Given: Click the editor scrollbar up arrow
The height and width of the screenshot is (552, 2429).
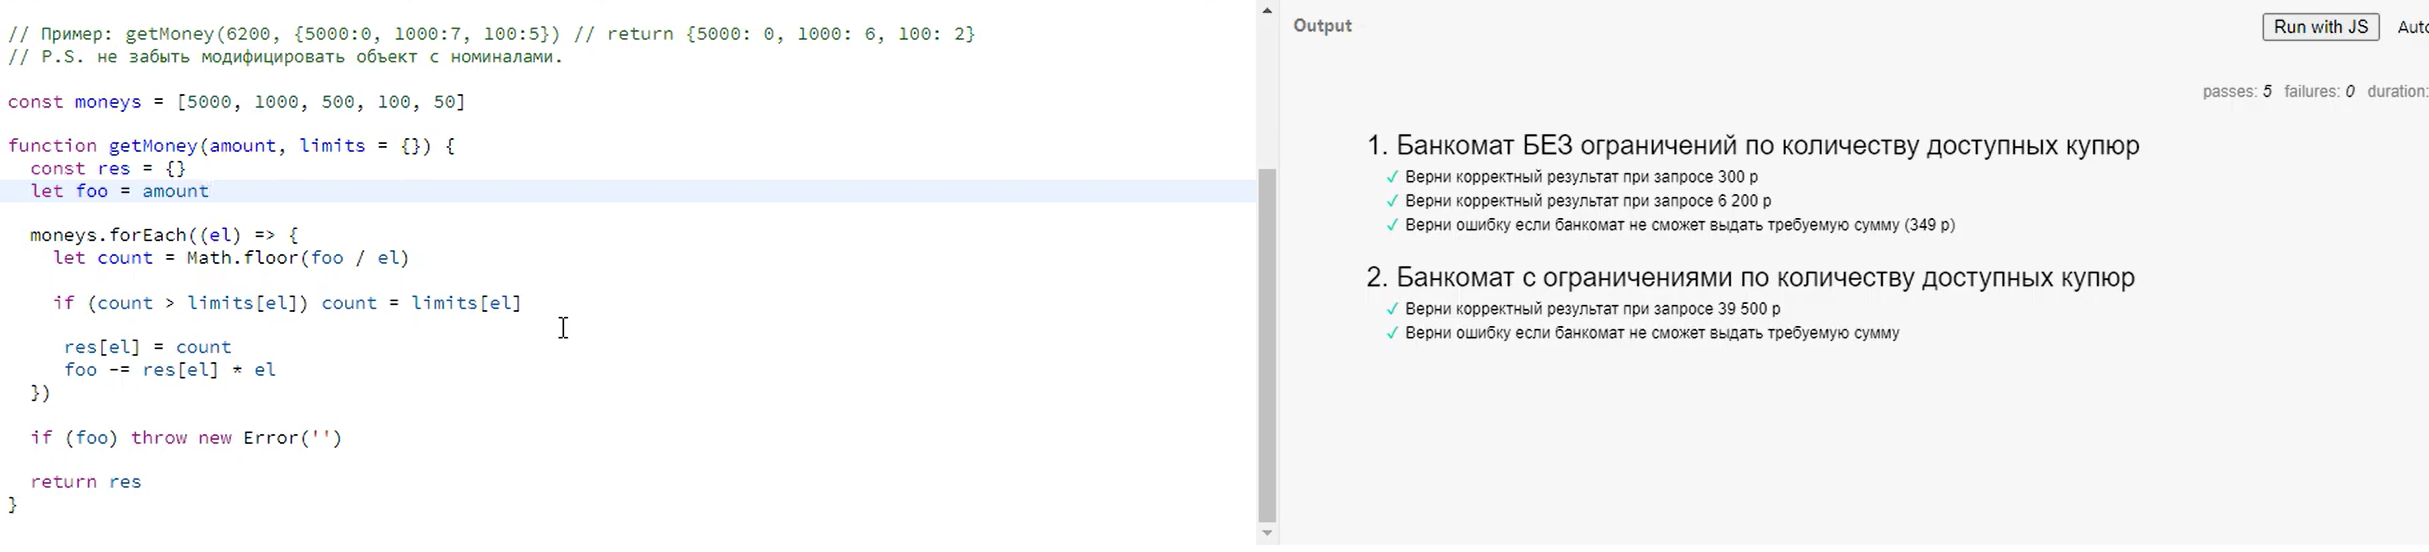Looking at the screenshot, I should point(1267,11).
